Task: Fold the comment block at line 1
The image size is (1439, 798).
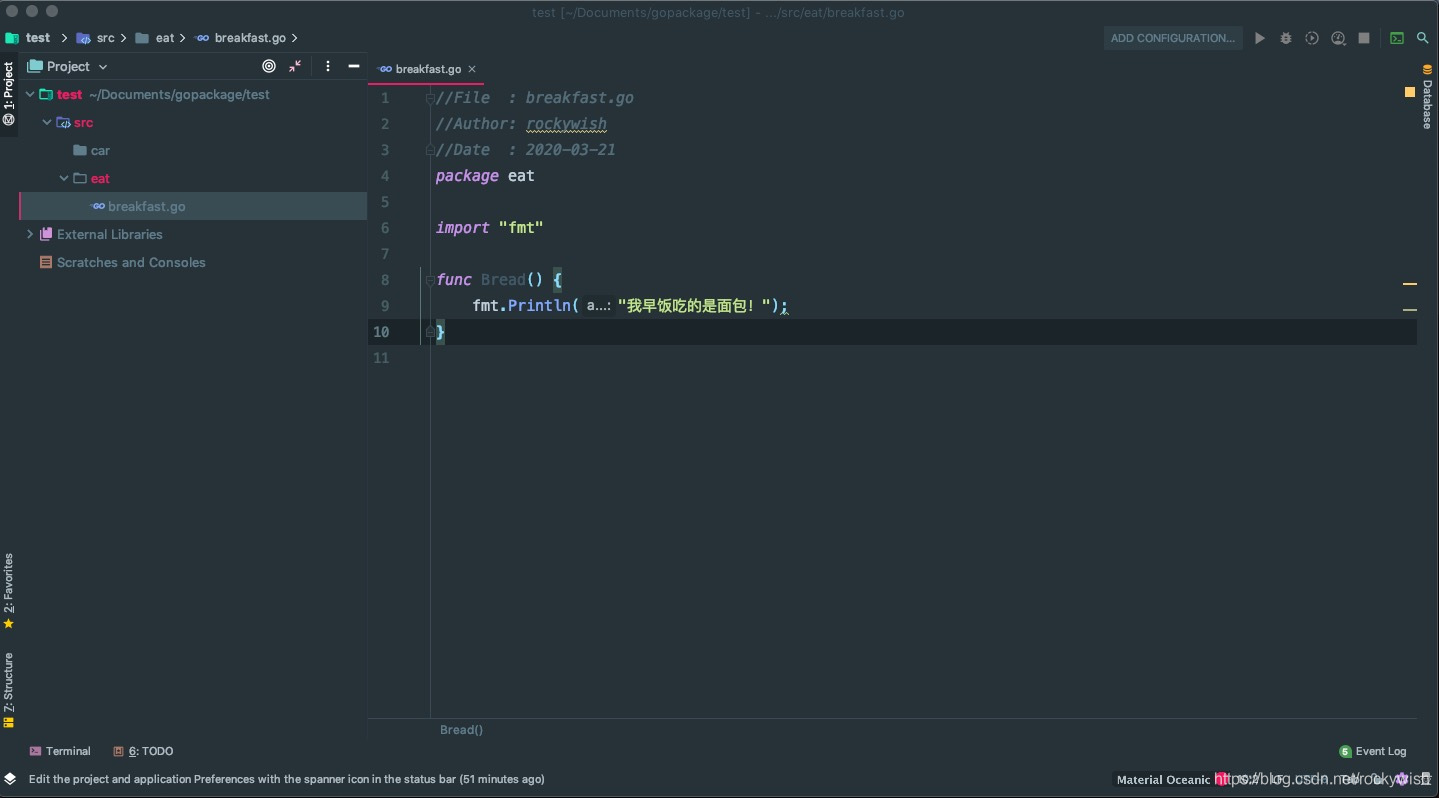Action: (430, 98)
